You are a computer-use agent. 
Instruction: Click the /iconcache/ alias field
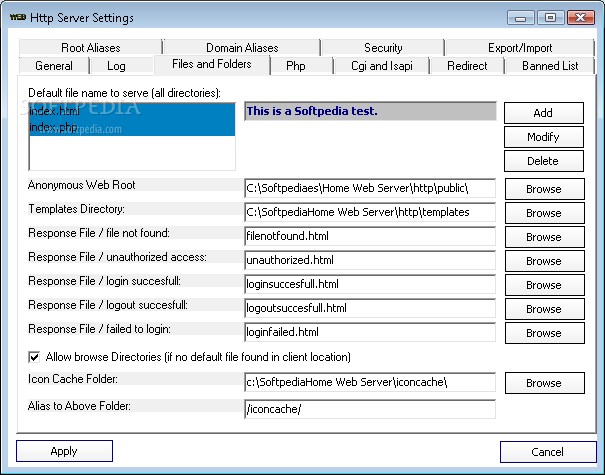[370, 409]
